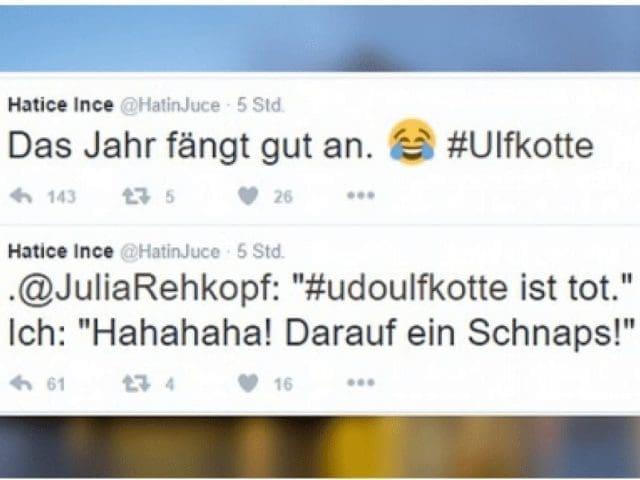Like the second tweet with 16 likes
640x480 pixels.
[248, 384]
